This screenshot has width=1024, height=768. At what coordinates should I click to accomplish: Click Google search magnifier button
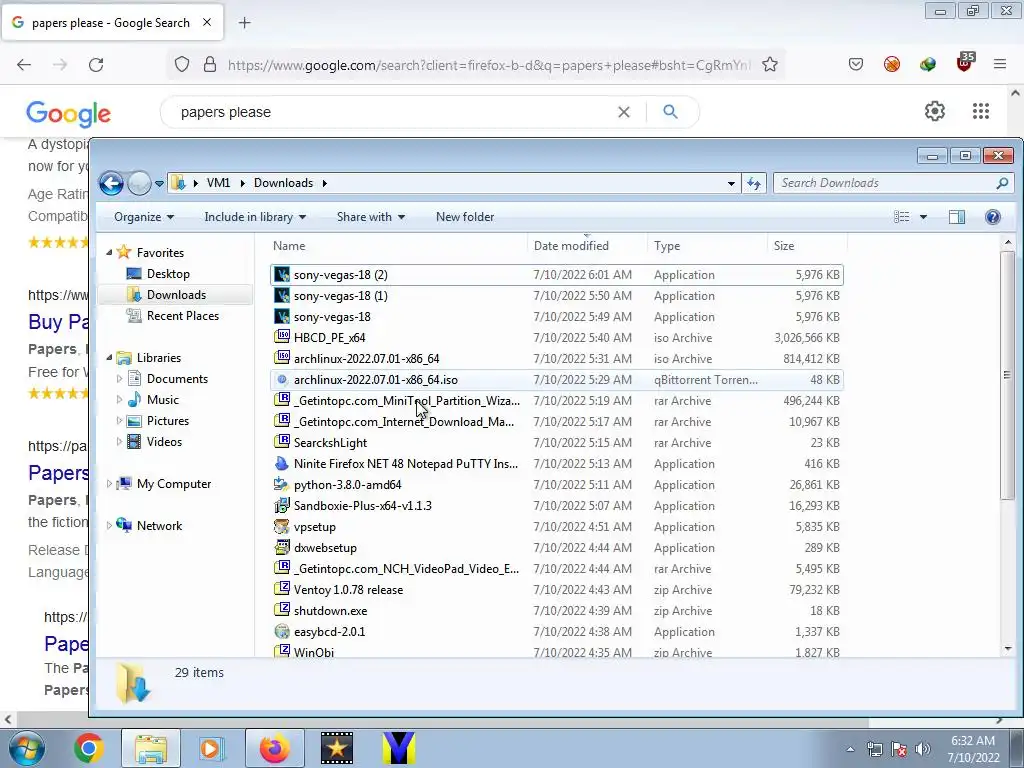point(670,112)
